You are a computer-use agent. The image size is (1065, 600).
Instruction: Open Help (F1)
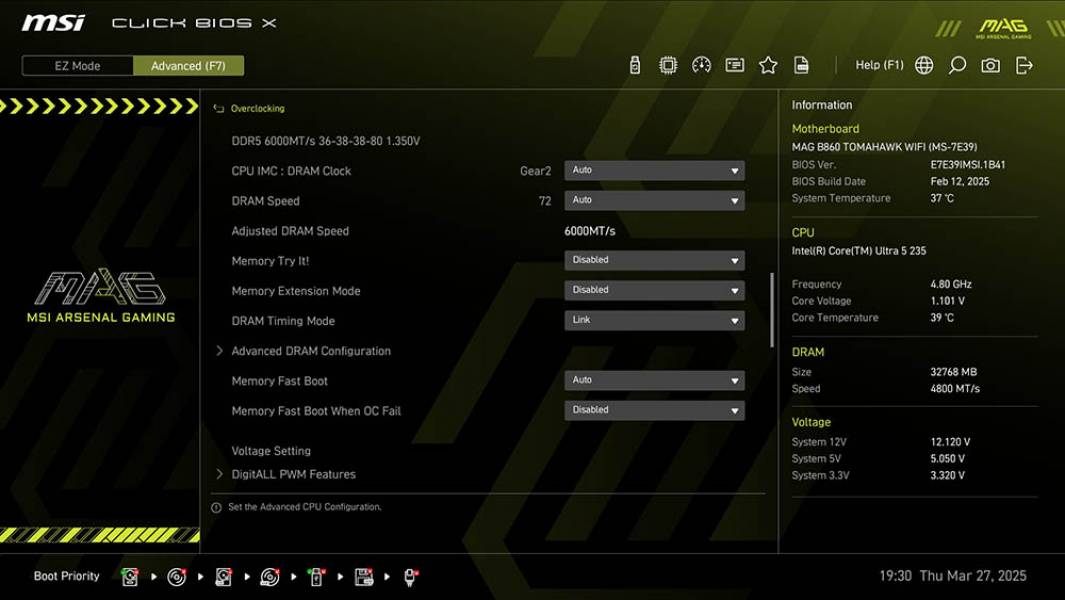pos(879,65)
